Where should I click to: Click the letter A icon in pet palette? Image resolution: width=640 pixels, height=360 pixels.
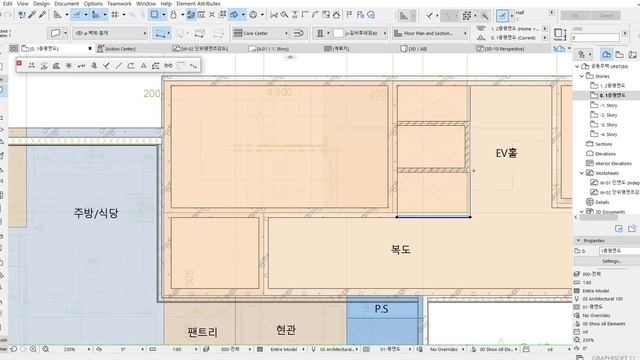pyautogui.click(x=143, y=65)
